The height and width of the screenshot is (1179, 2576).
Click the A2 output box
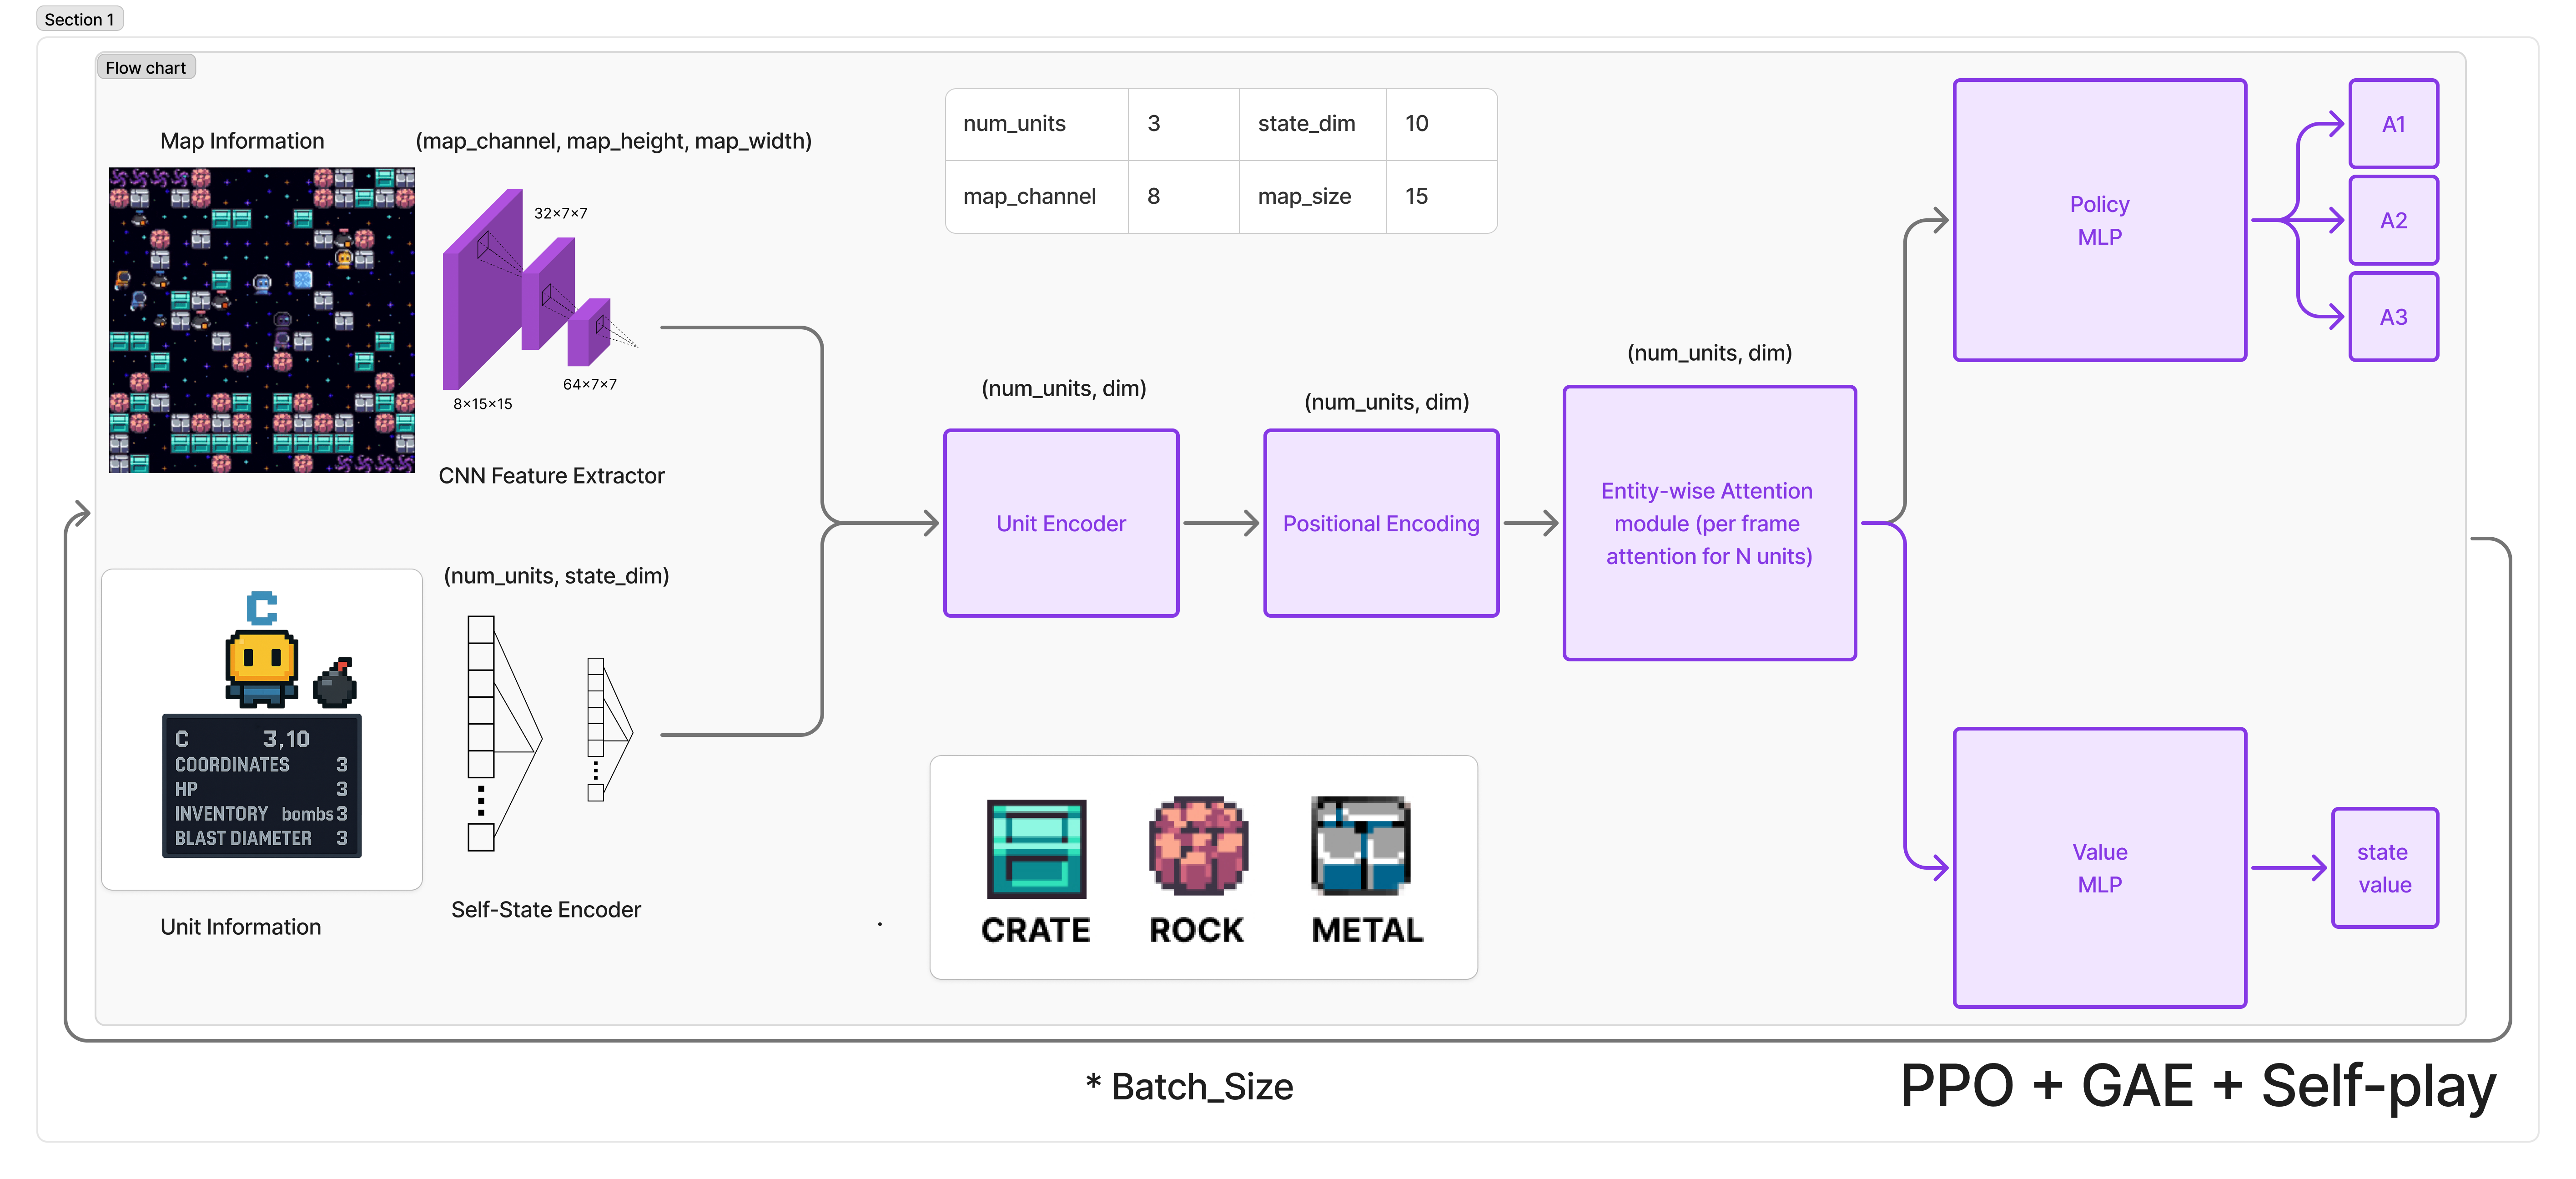[2393, 220]
